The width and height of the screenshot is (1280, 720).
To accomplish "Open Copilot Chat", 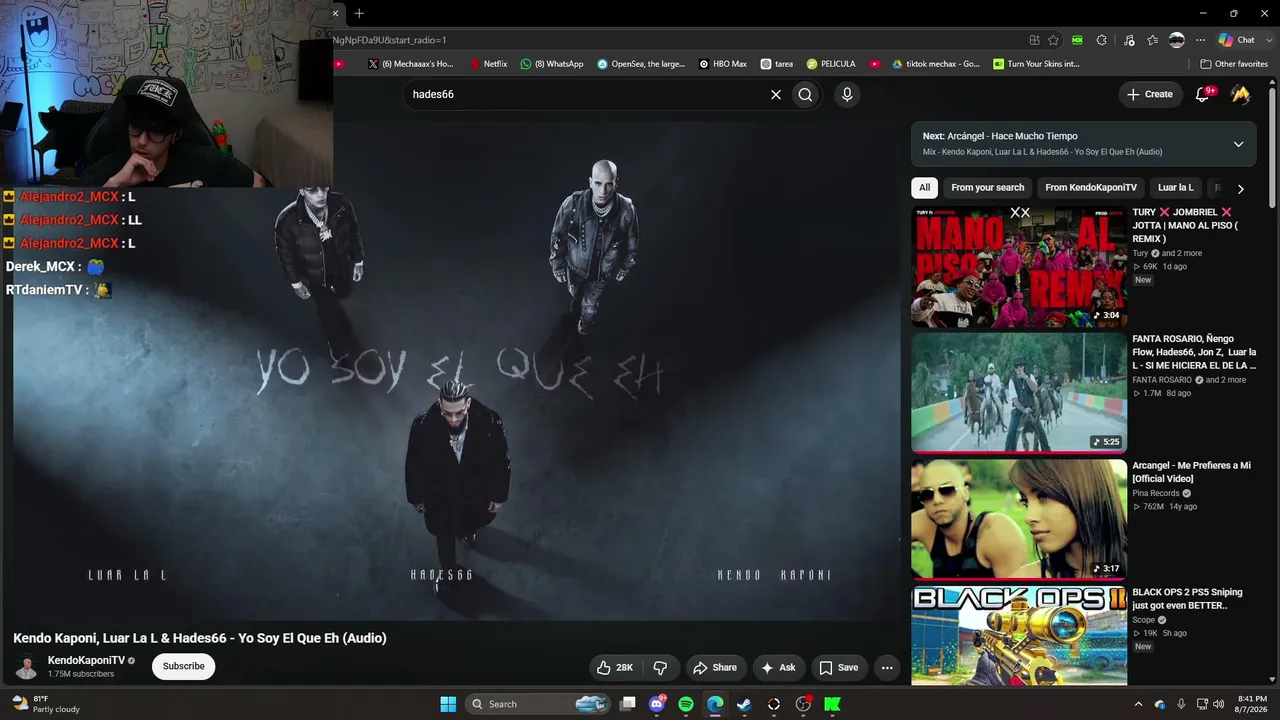I will point(1237,40).
